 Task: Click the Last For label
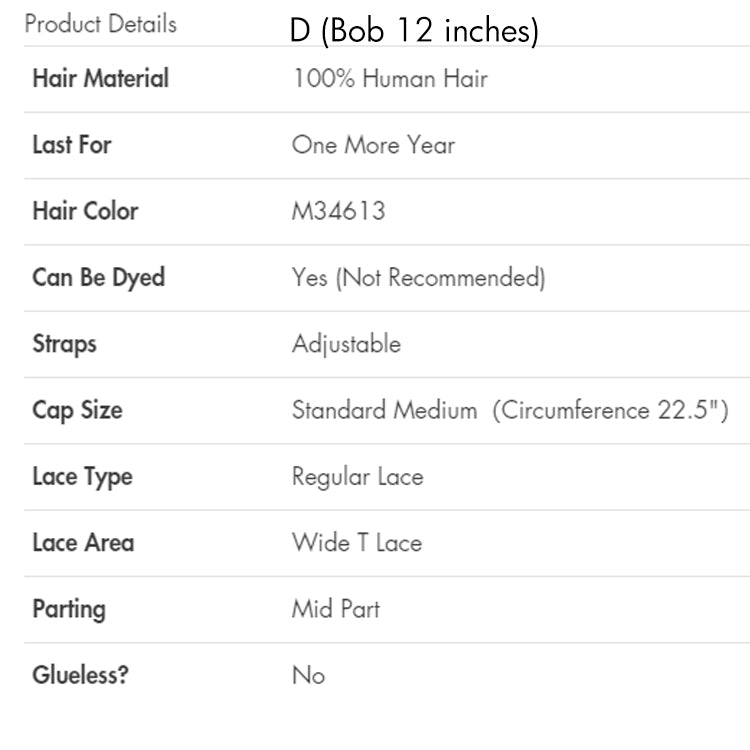click(72, 144)
